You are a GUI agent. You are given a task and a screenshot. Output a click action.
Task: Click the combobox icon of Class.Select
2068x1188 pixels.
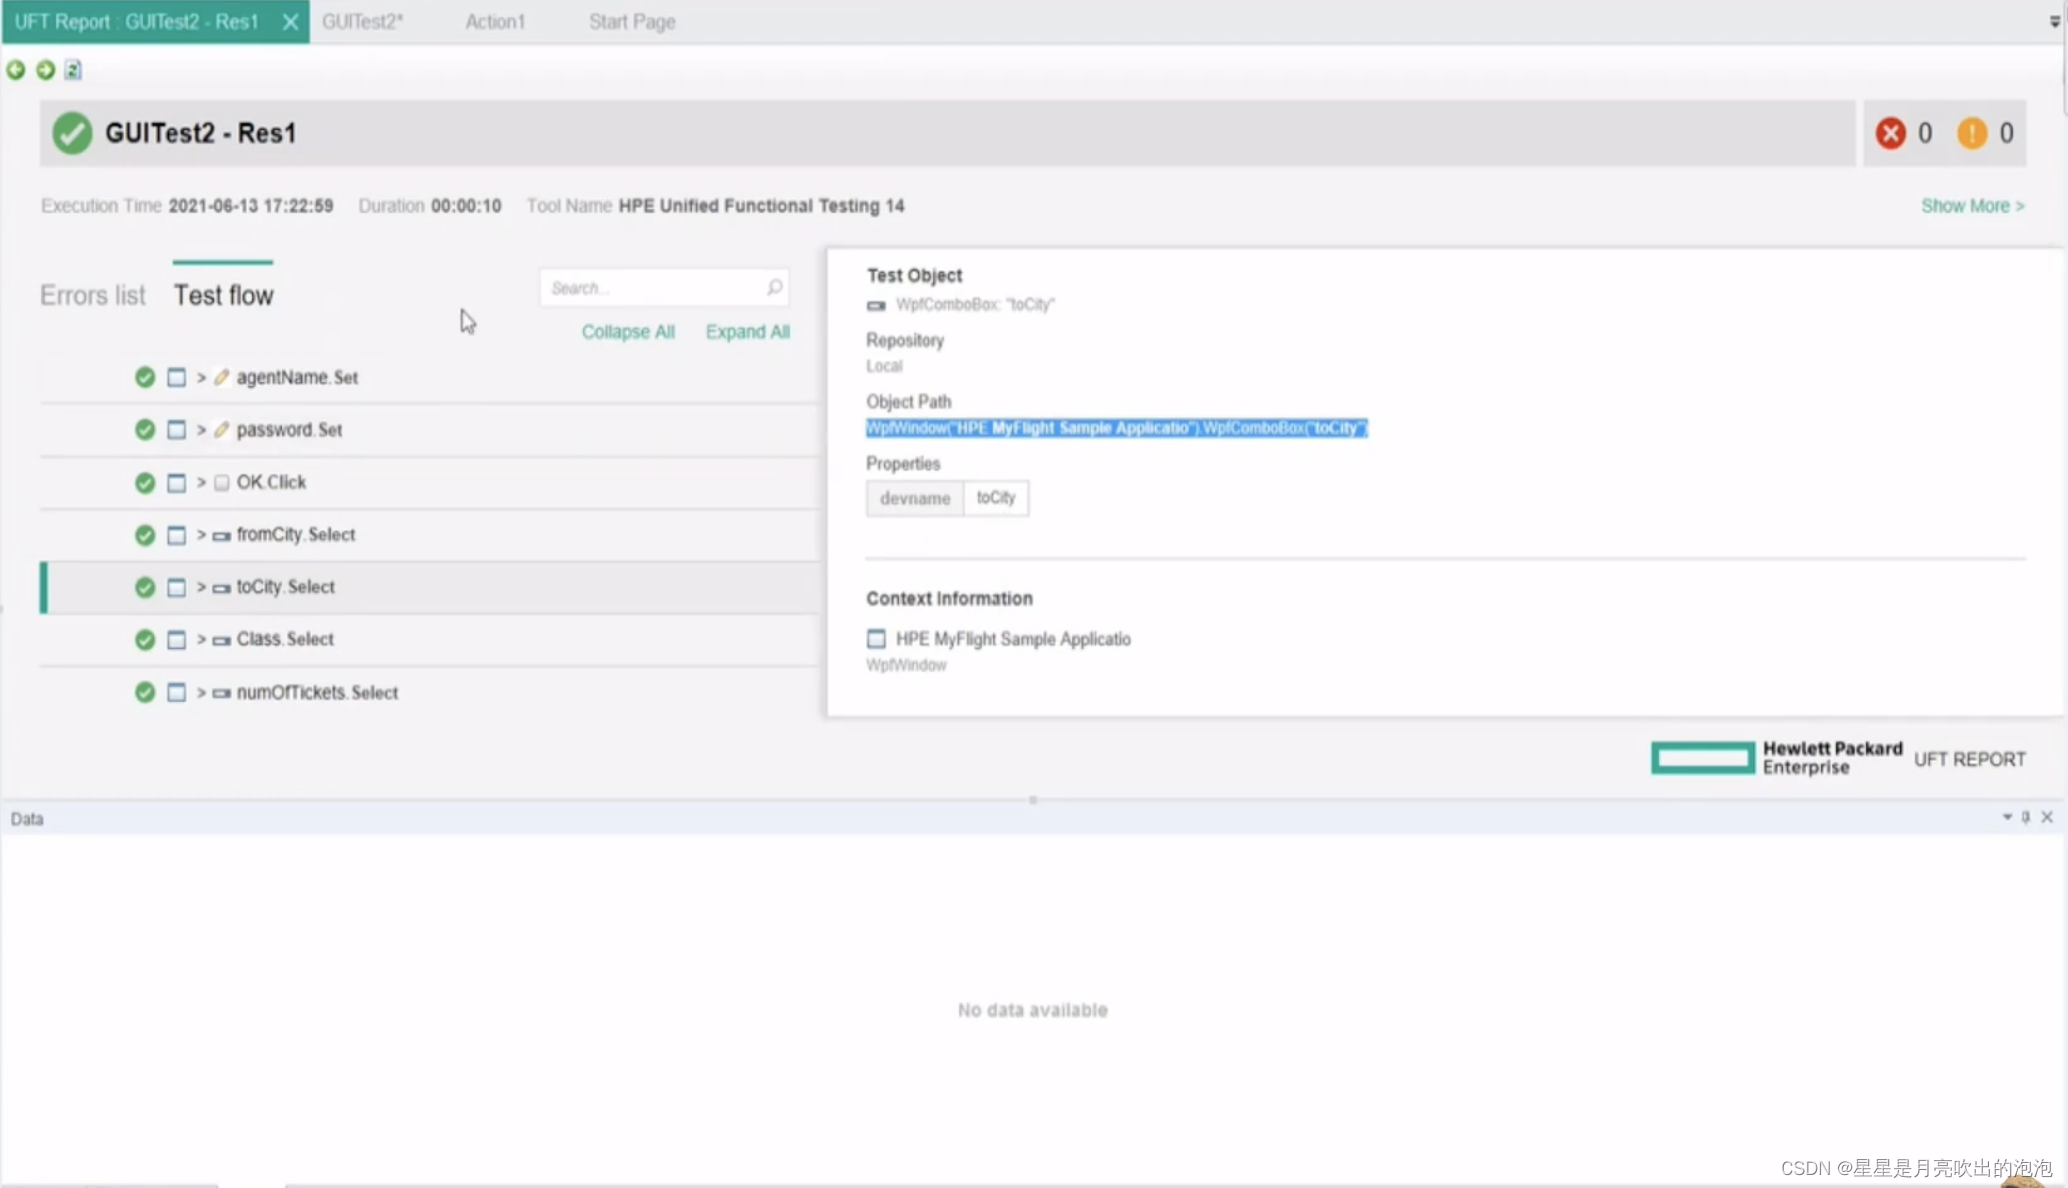(x=222, y=640)
